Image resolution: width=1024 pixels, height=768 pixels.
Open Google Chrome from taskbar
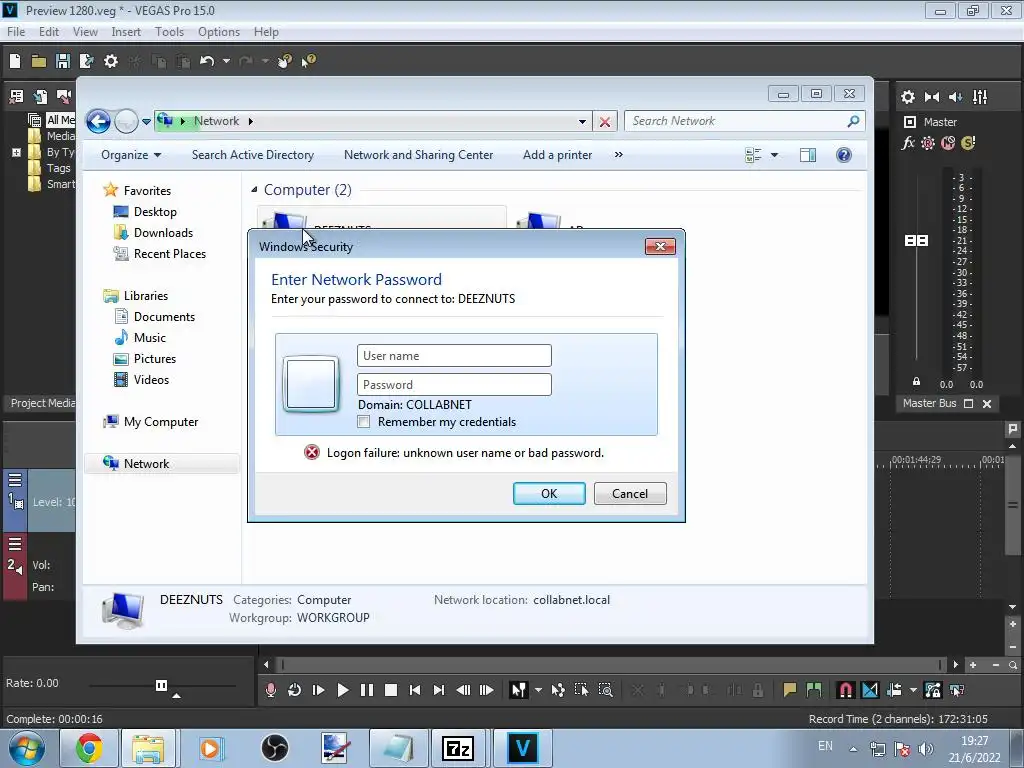[x=89, y=748]
